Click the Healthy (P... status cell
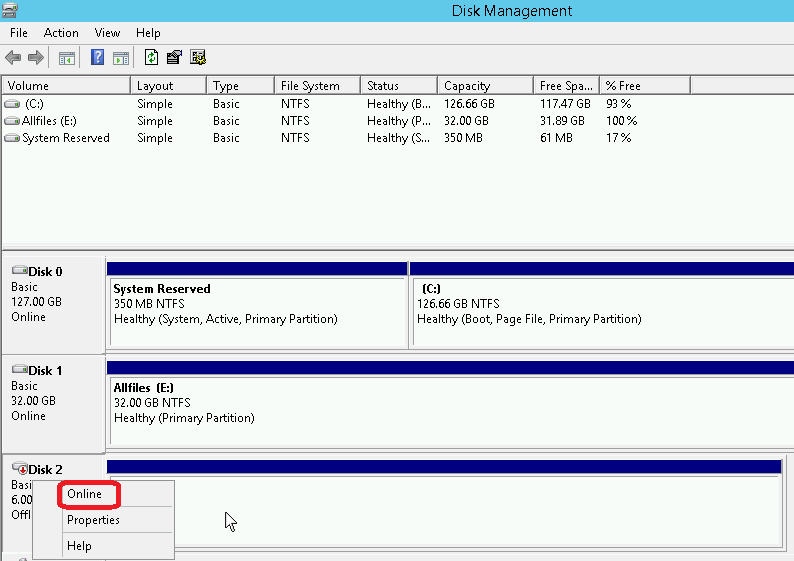Viewport: 794px width, 561px height. 399,121
